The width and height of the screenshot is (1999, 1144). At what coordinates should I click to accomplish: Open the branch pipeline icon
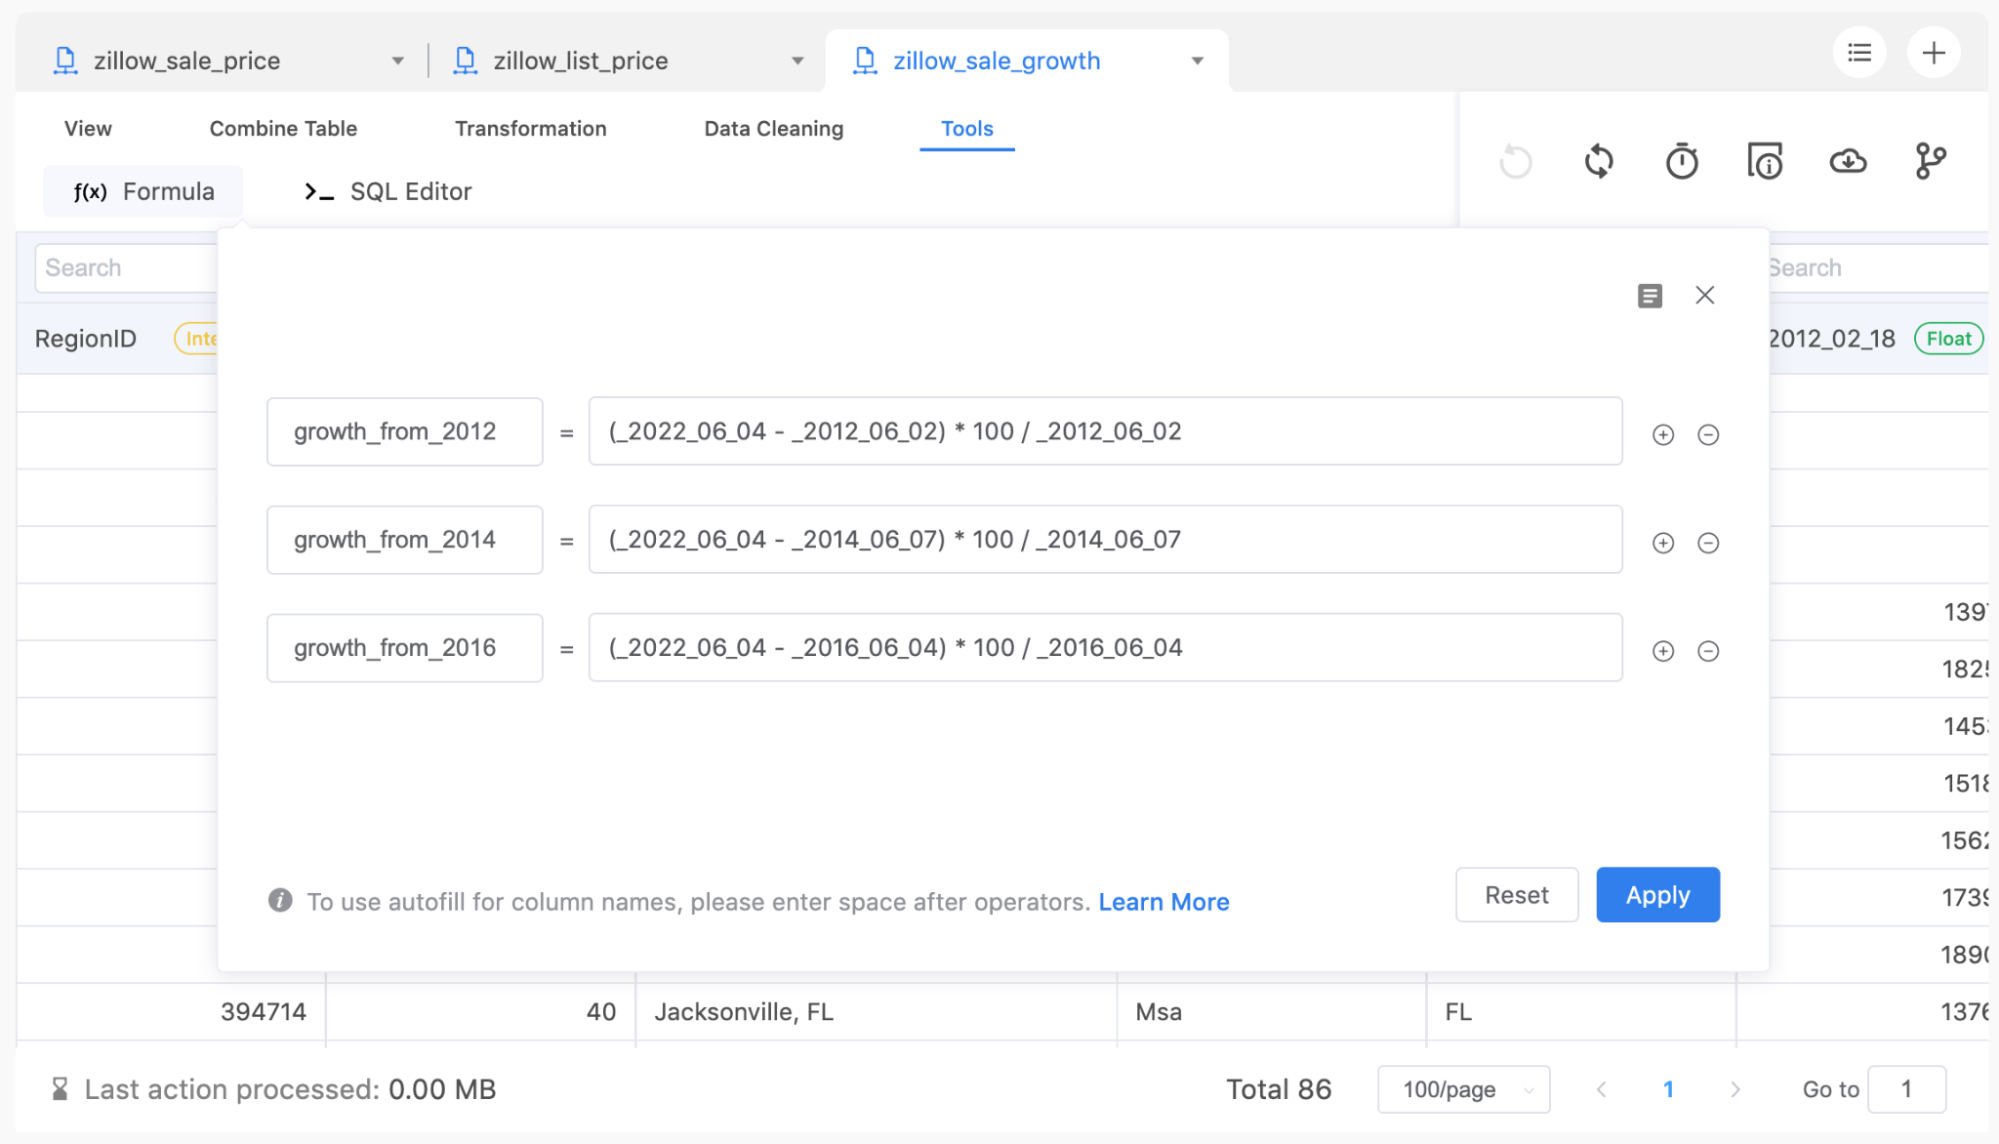1930,161
